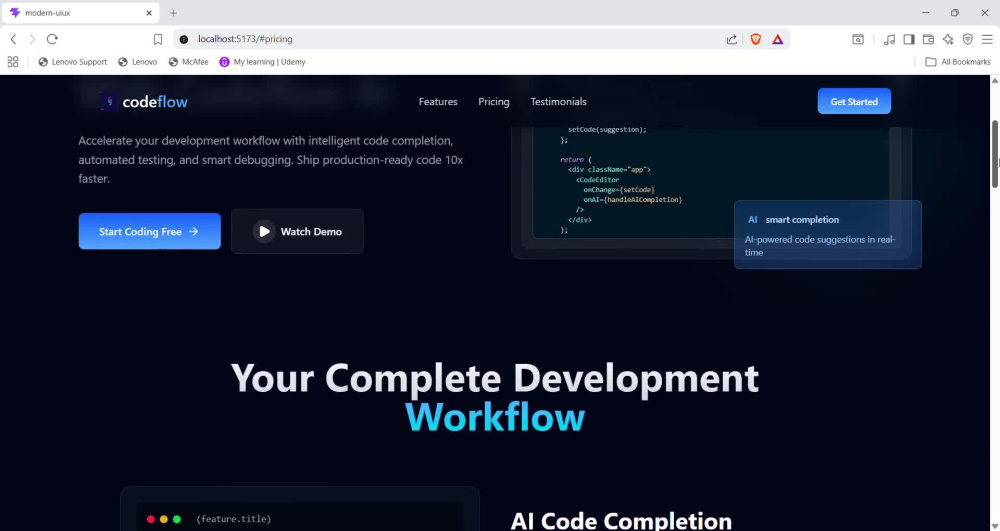1000x531 pixels.
Task: Open Brave Rewards triangle icon
Action: (x=777, y=39)
